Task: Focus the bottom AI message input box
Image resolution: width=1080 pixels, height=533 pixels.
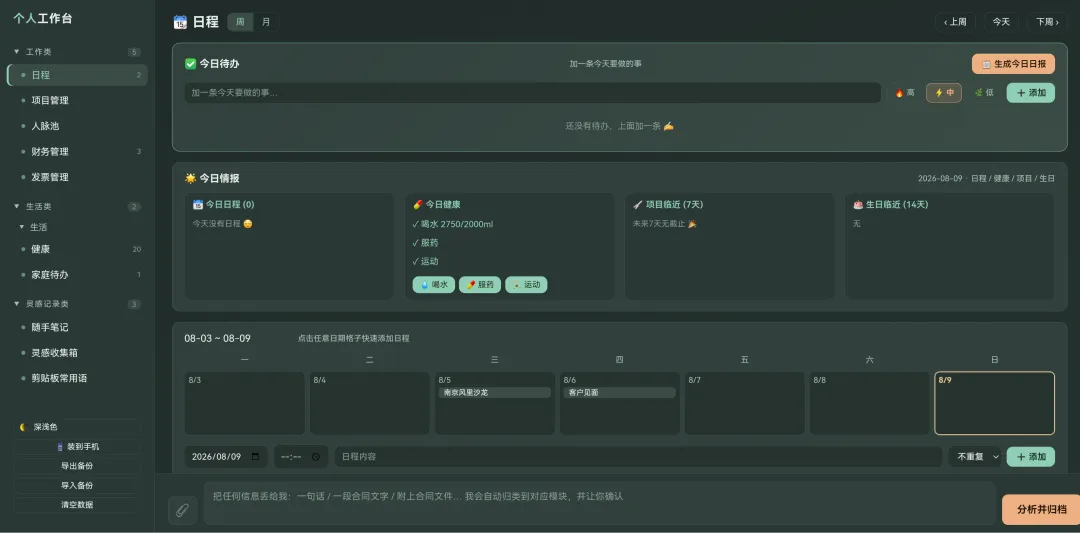Action: [599, 503]
